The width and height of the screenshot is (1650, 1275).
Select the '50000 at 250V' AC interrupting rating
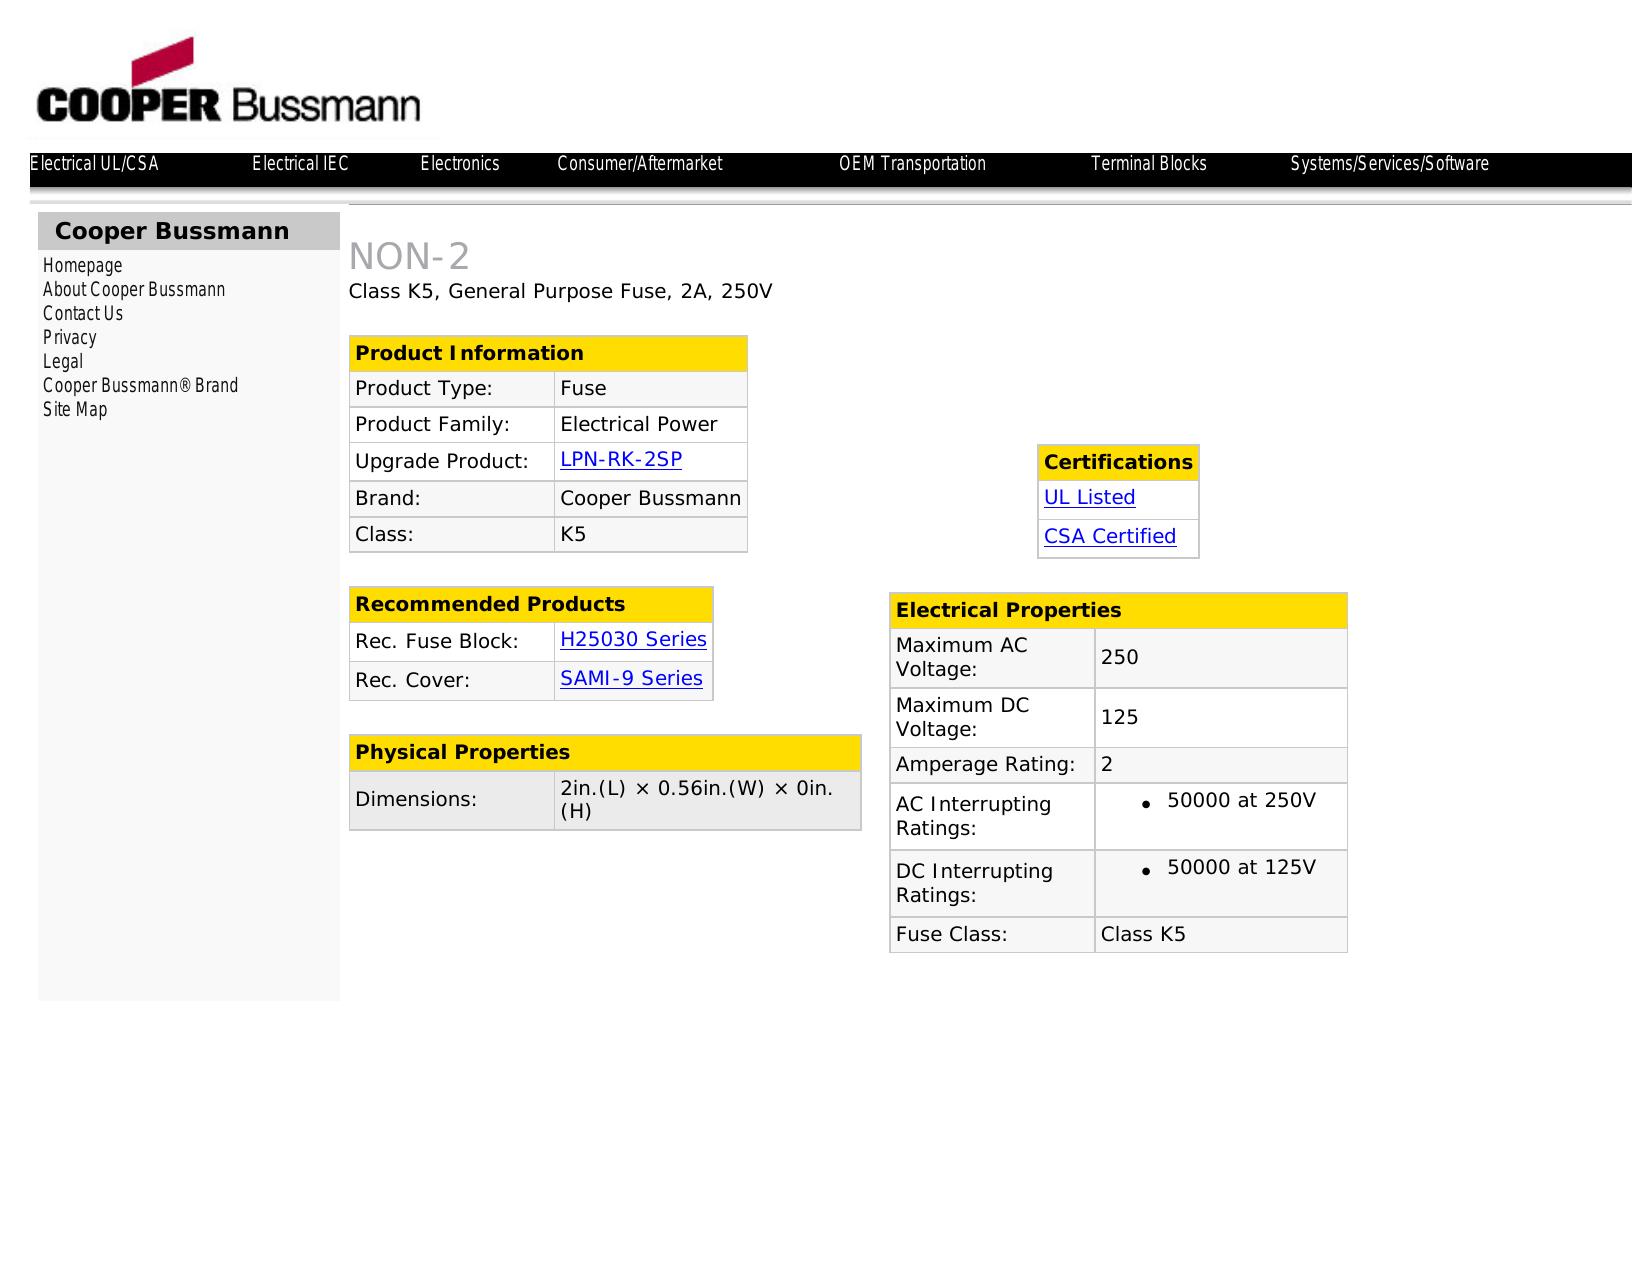tap(1242, 801)
